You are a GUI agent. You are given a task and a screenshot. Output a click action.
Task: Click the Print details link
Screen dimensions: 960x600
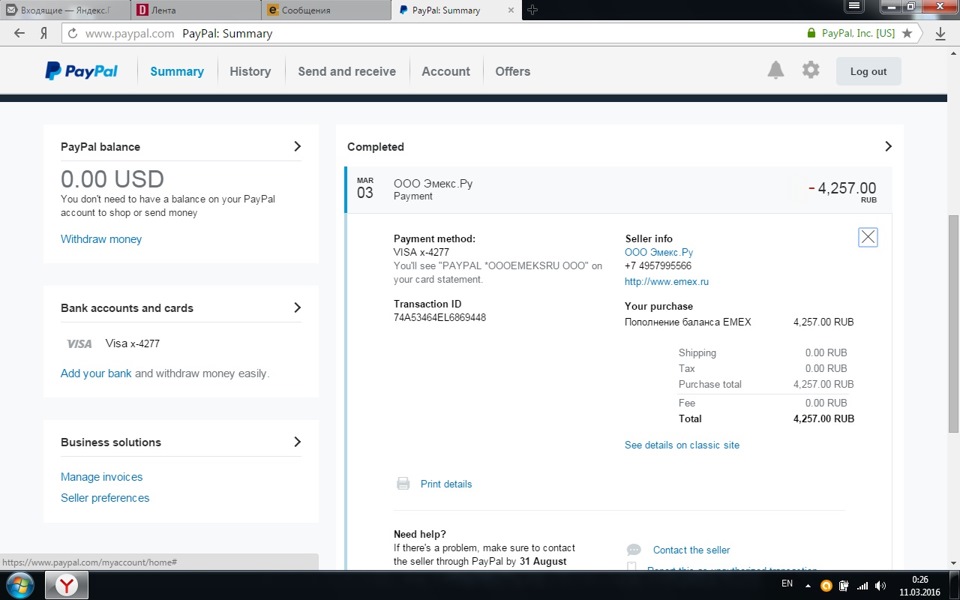[446, 484]
